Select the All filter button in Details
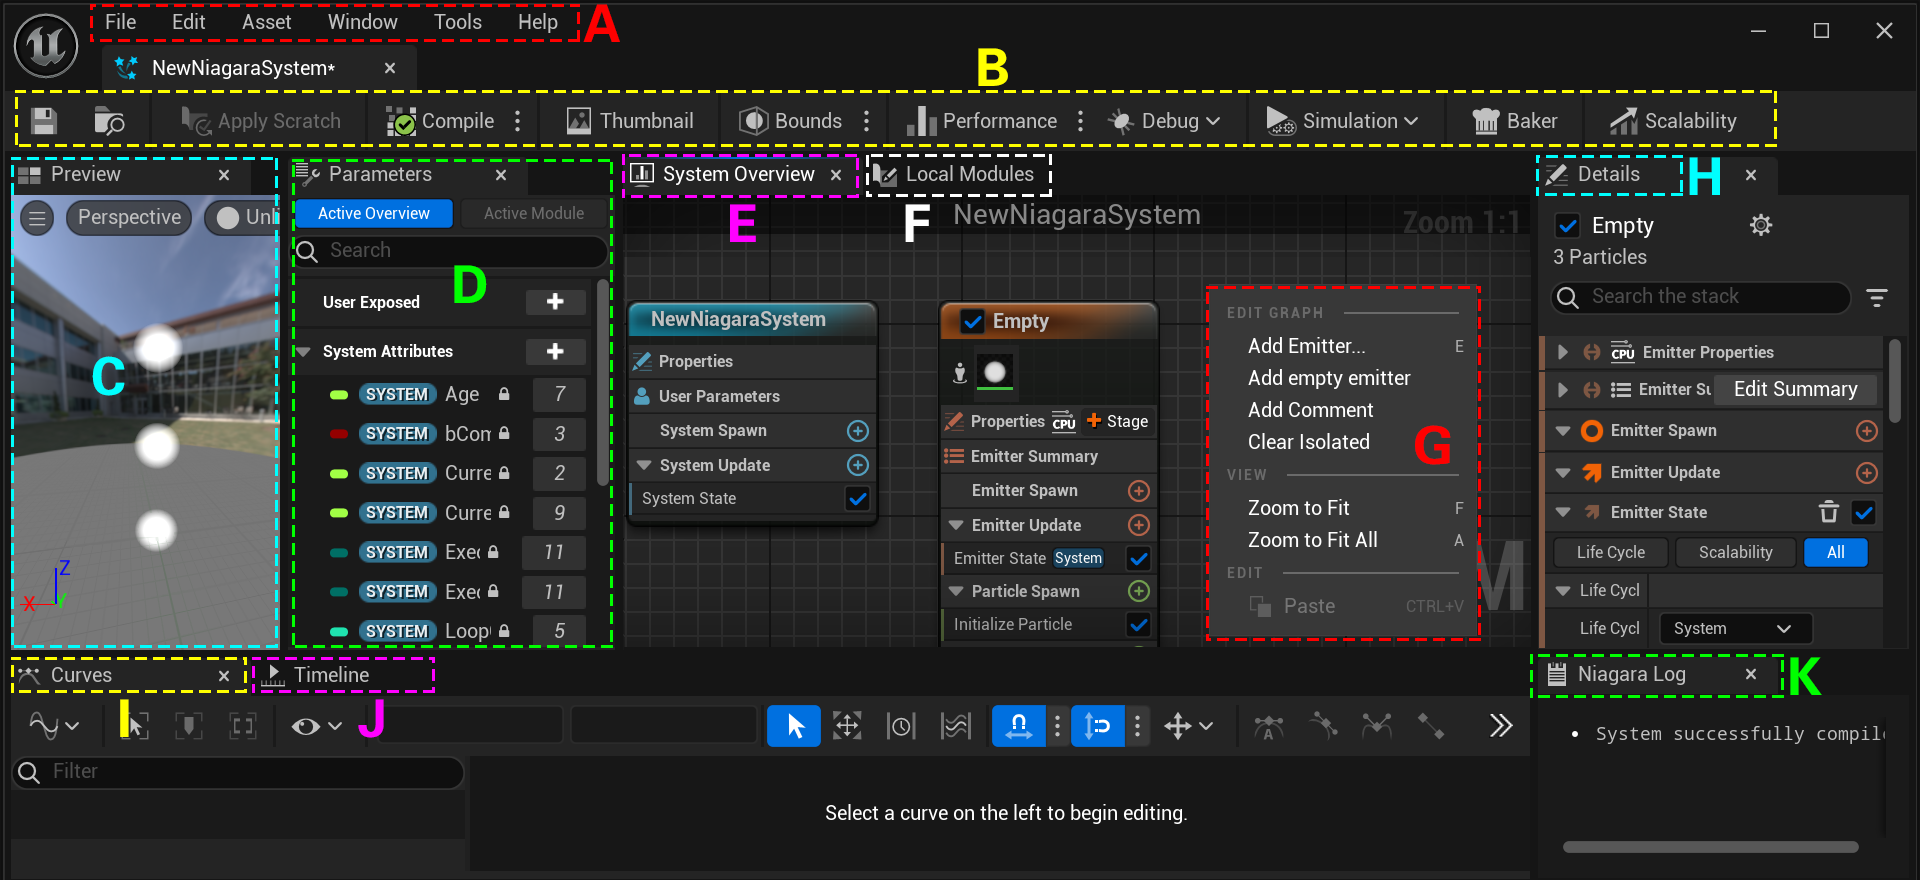The height and width of the screenshot is (880, 1920). click(x=1835, y=552)
